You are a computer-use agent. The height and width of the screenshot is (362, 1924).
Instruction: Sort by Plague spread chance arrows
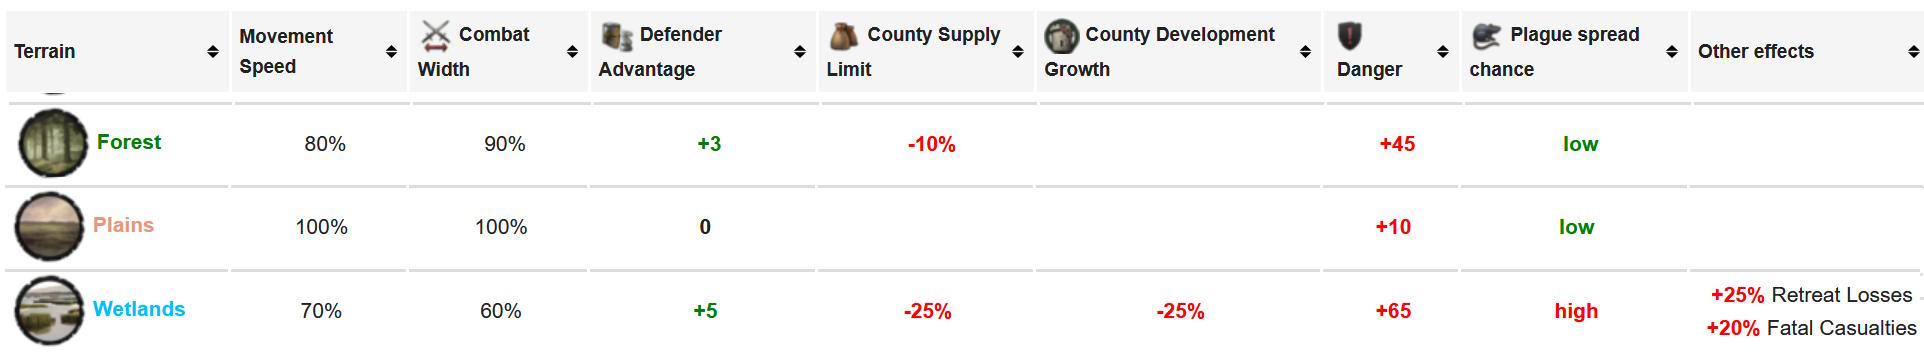coord(1671,51)
